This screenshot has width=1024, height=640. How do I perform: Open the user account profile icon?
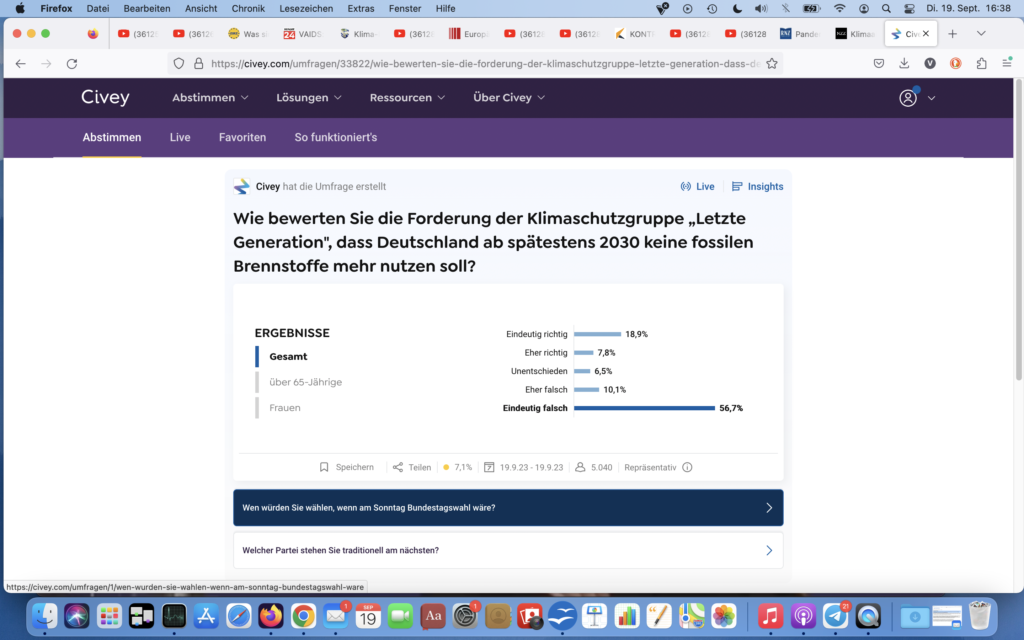pos(908,98)
